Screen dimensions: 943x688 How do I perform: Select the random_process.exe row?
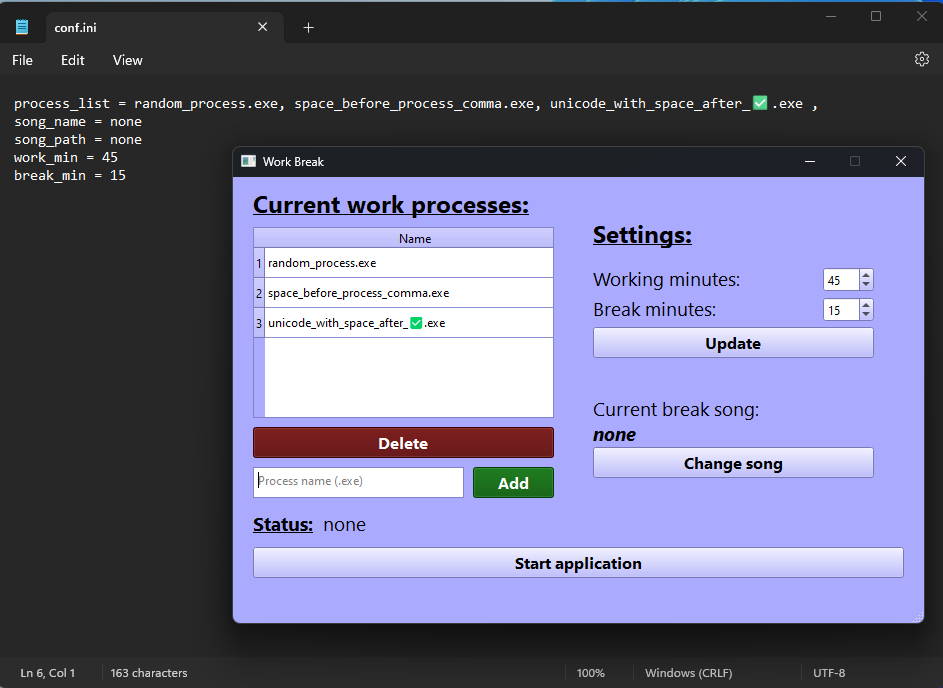click(x=408, y=263)
